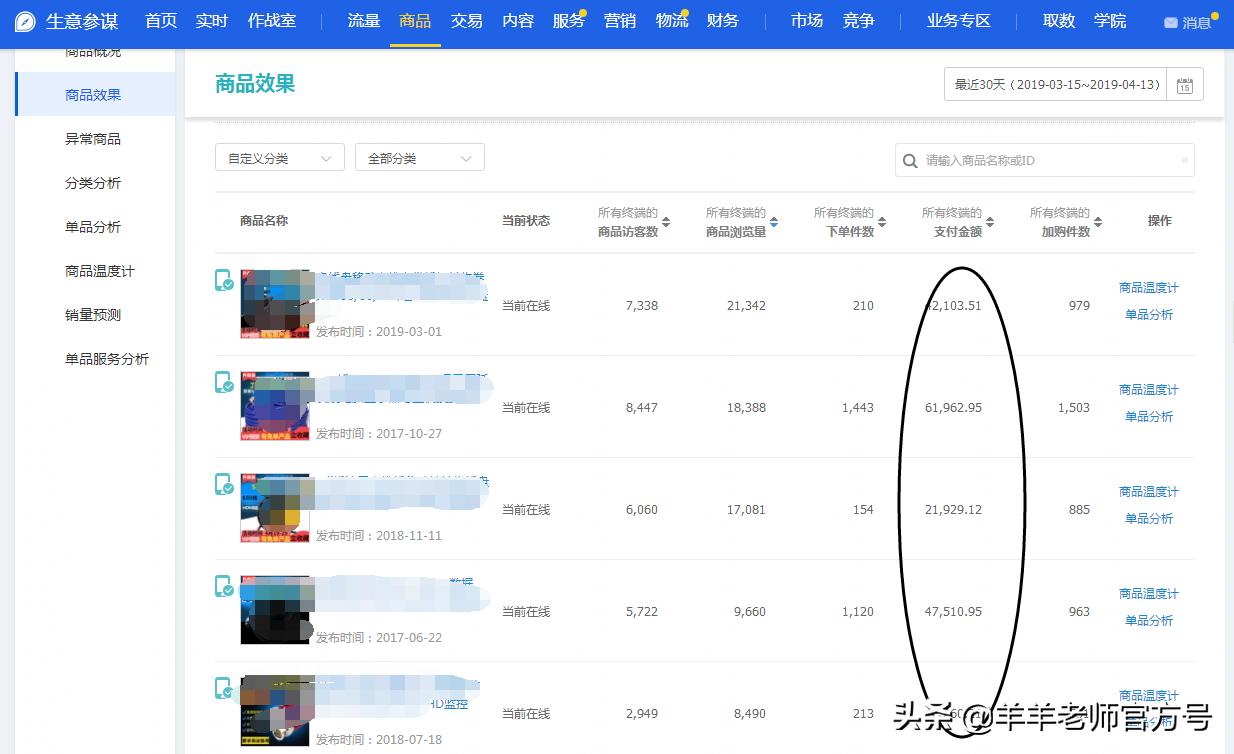Image resolution: width=1234 pixels, height=754 pixels.
Task: Click the 生意参谋 logo icon
Action: pos(22,20)
